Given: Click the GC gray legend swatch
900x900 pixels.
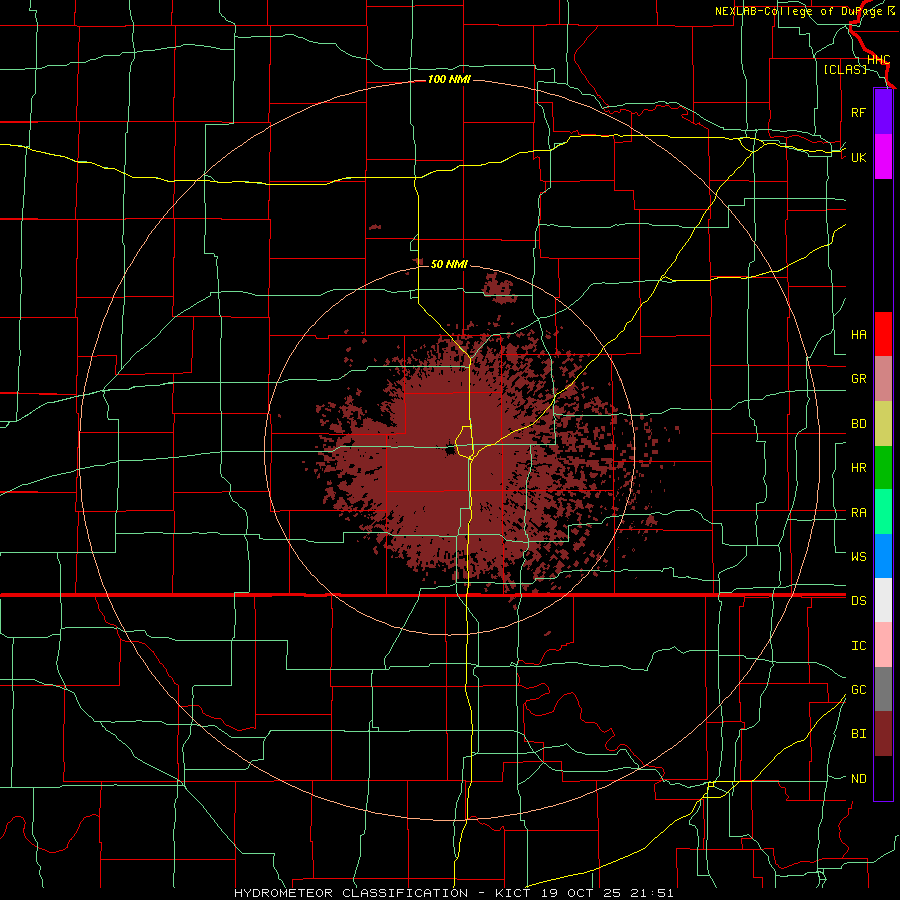Looking at the screenshot, I should [883, 689].
